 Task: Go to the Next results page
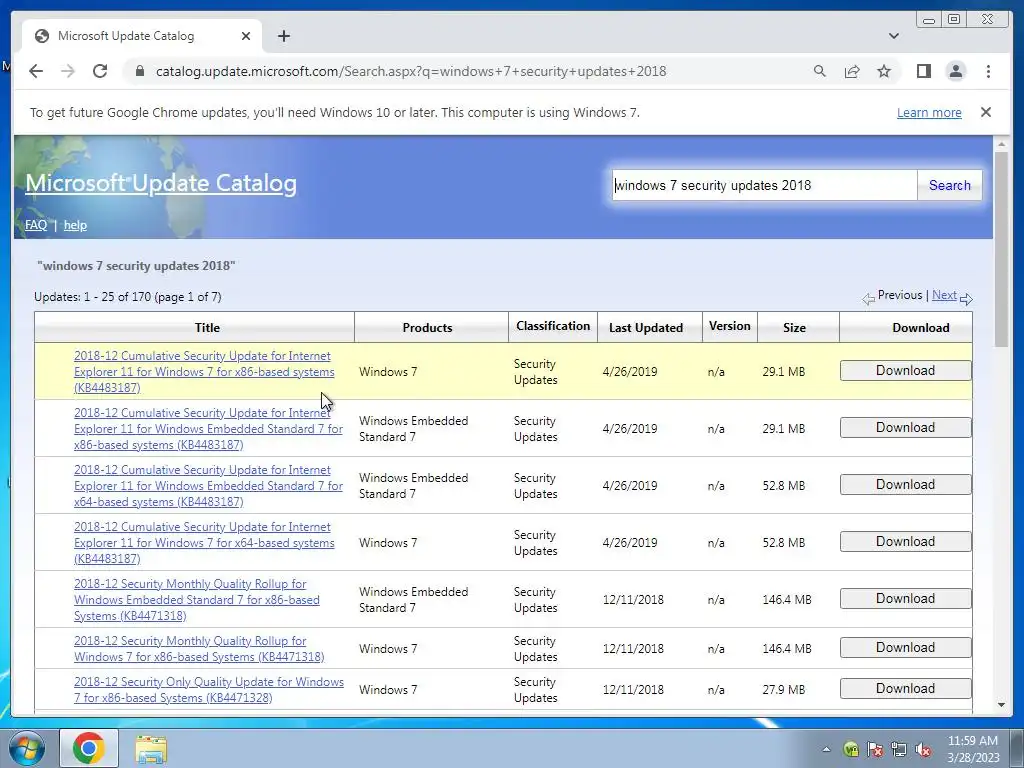pos(944,295)
